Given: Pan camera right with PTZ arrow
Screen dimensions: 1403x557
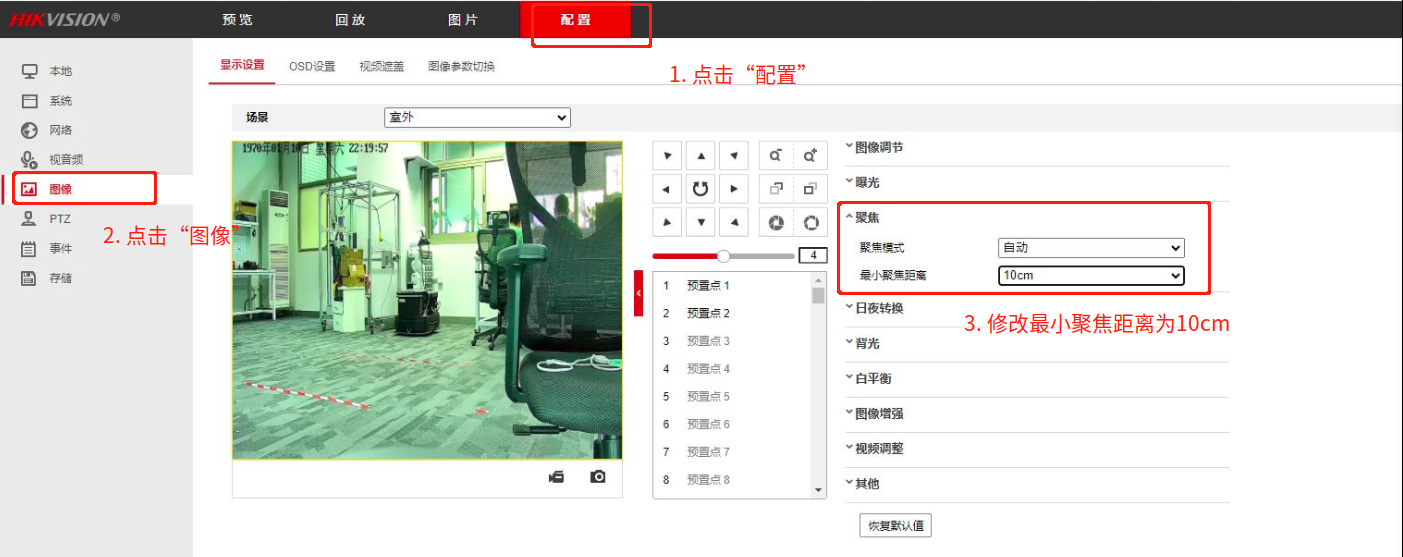Looking at the screenshot, I should 735,188.
